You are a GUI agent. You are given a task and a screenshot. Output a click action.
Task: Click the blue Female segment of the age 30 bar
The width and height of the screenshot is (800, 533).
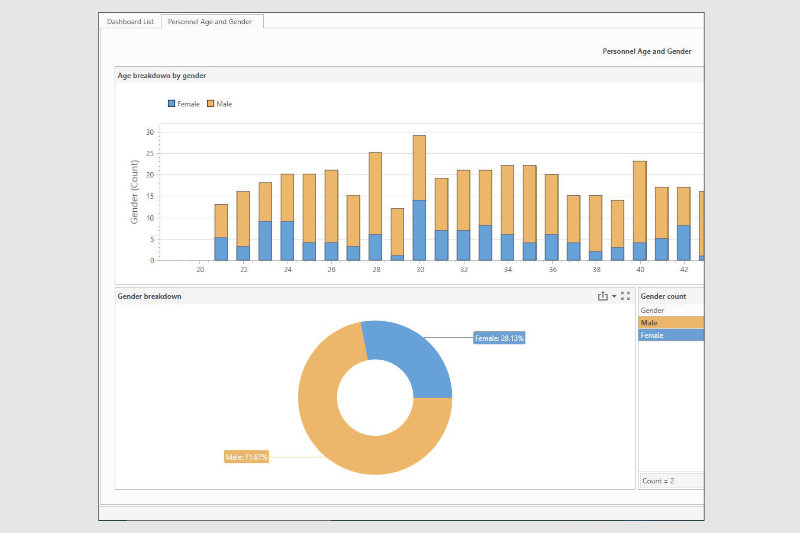419,230
